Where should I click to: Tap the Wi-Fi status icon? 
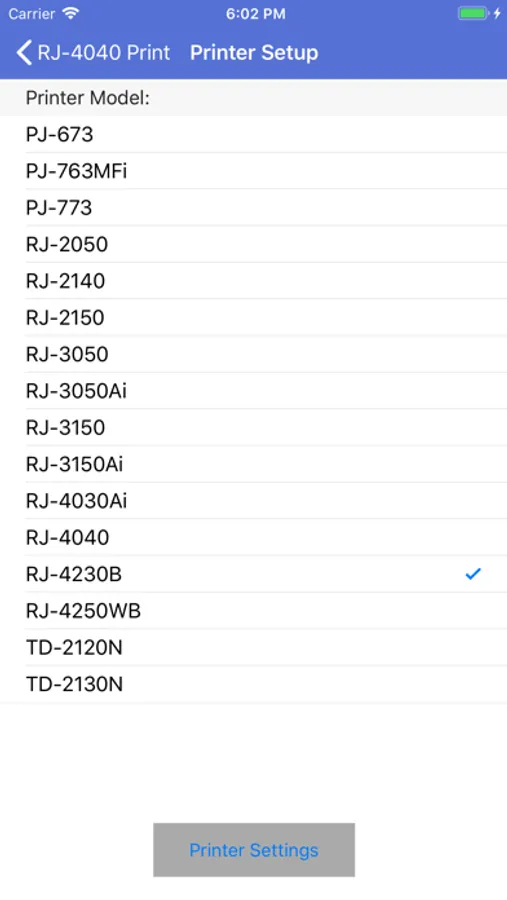point(71,14)
